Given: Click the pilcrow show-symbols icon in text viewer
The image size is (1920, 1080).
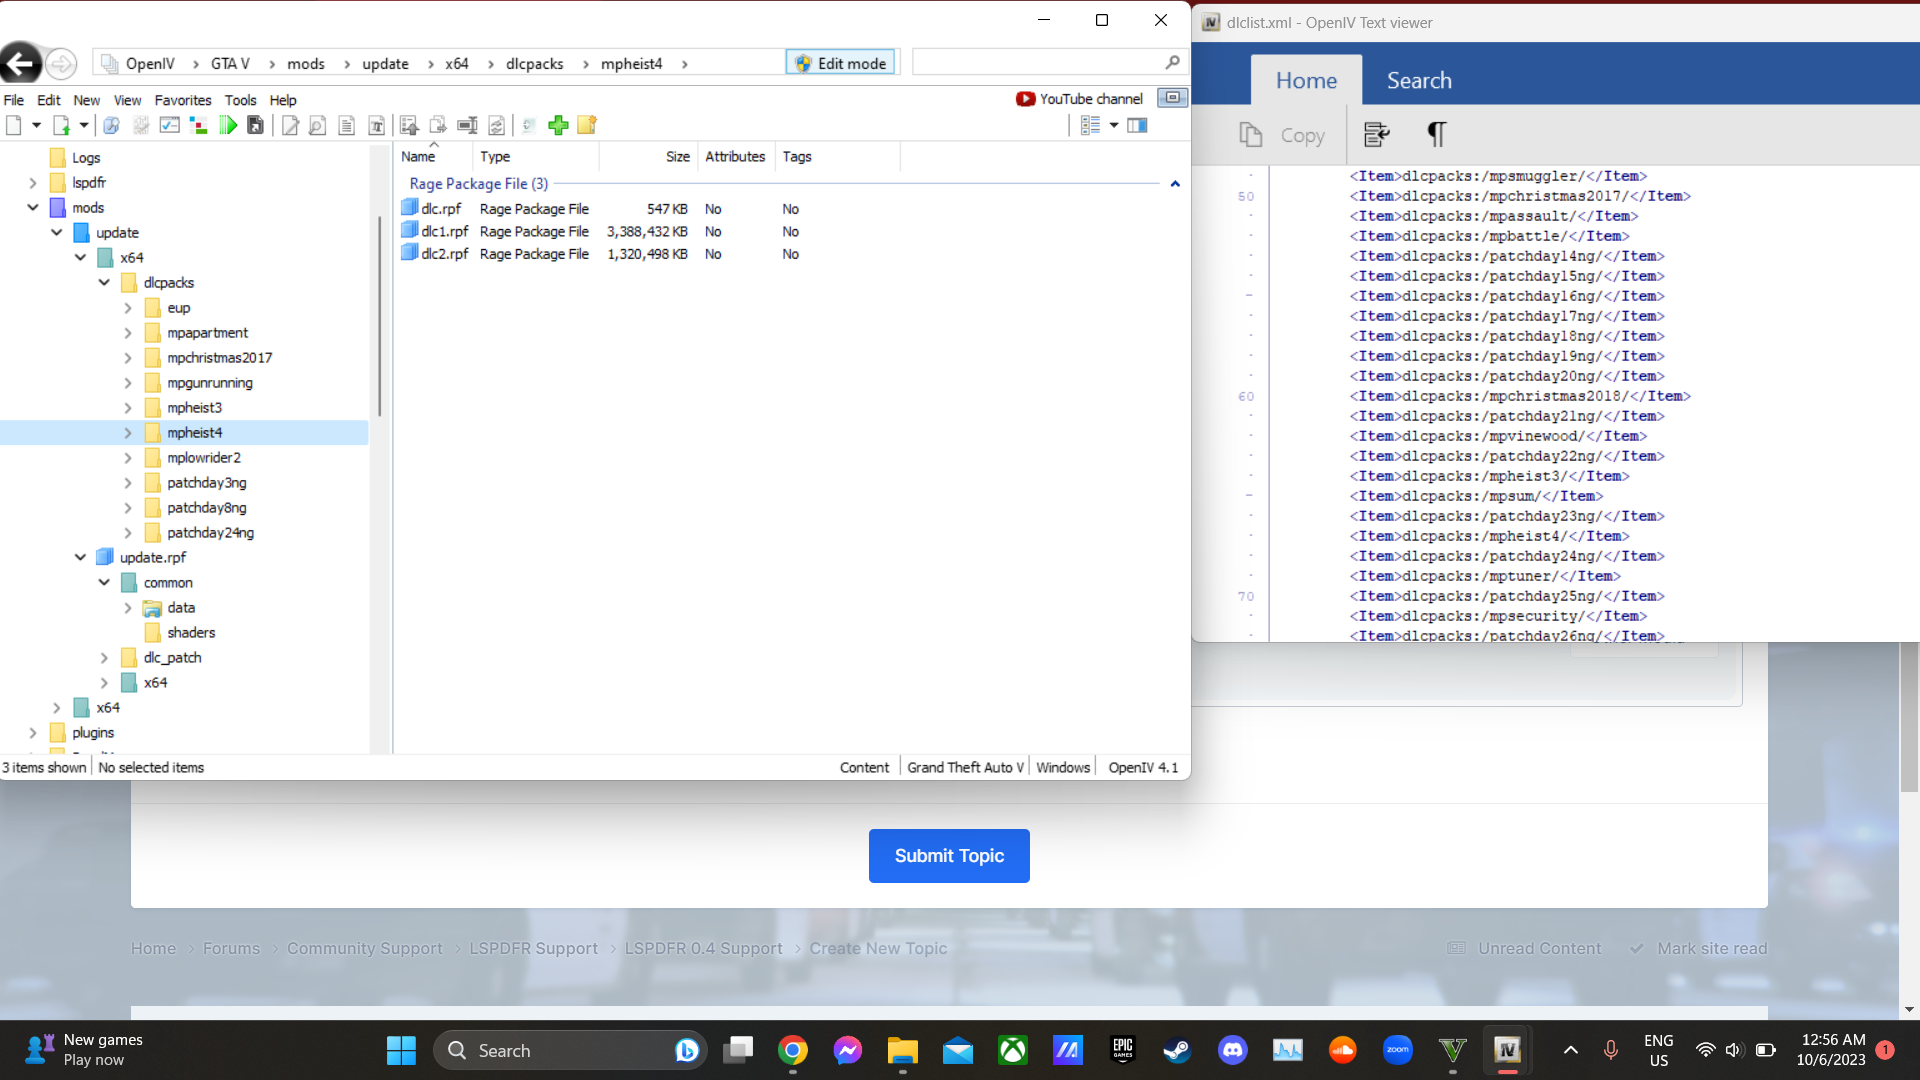Looking at the screenshot, I should click(1436, 134).
